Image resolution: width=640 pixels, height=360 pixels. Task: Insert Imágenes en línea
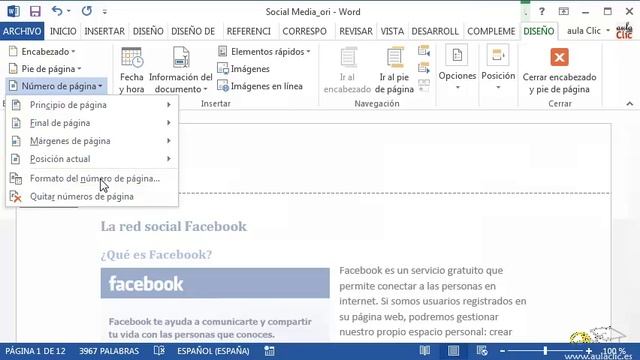point(260,86)
